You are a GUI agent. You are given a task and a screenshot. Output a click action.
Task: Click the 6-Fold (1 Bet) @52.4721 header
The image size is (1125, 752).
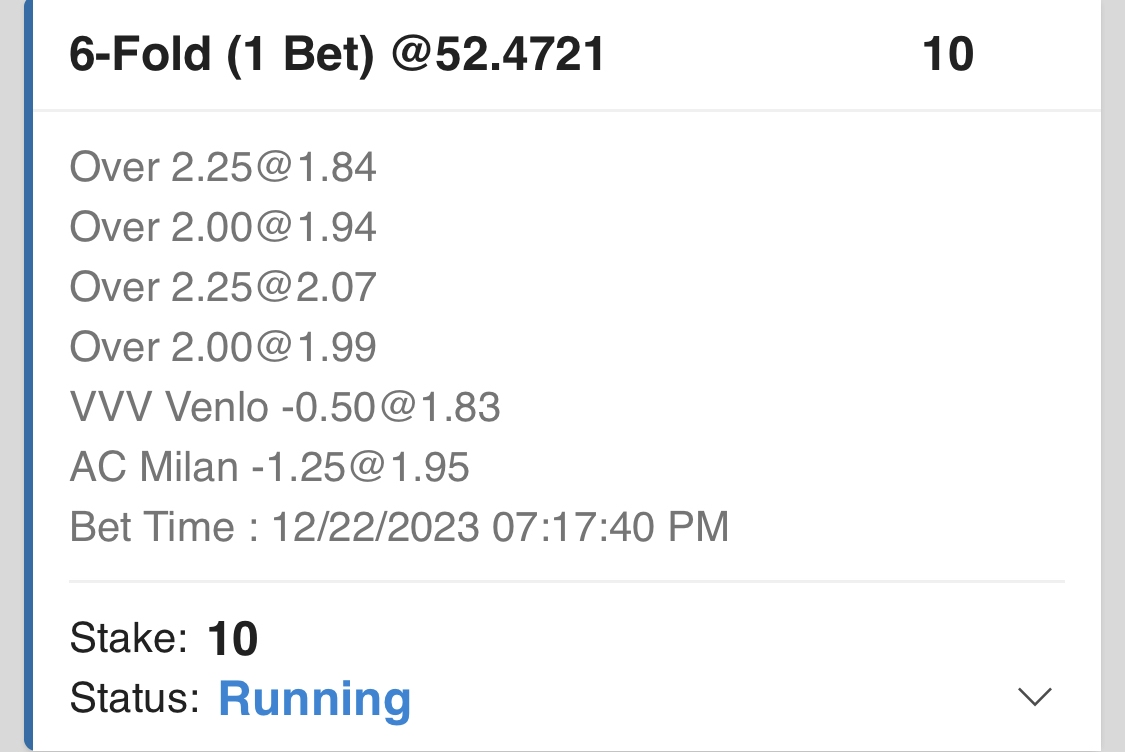coord(337,54)
